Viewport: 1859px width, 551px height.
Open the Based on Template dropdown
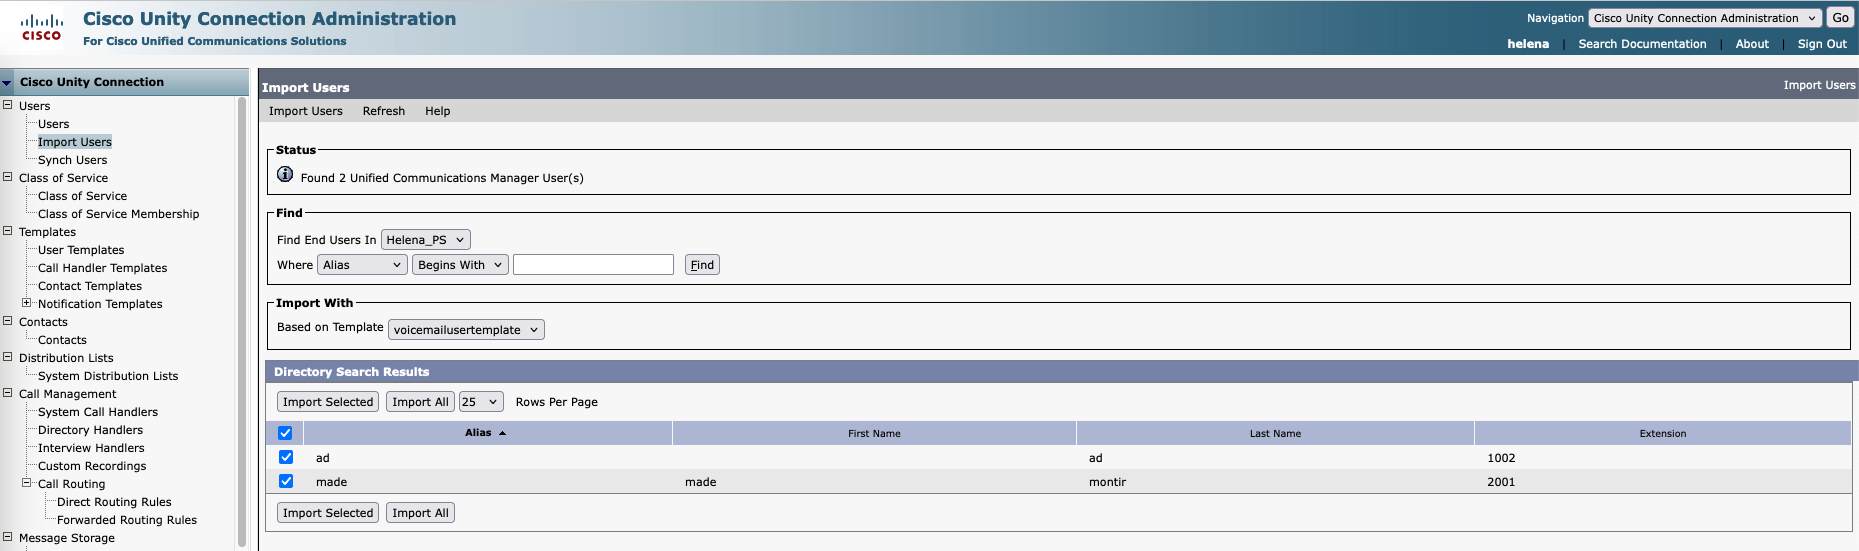click(x=466, y=330)
